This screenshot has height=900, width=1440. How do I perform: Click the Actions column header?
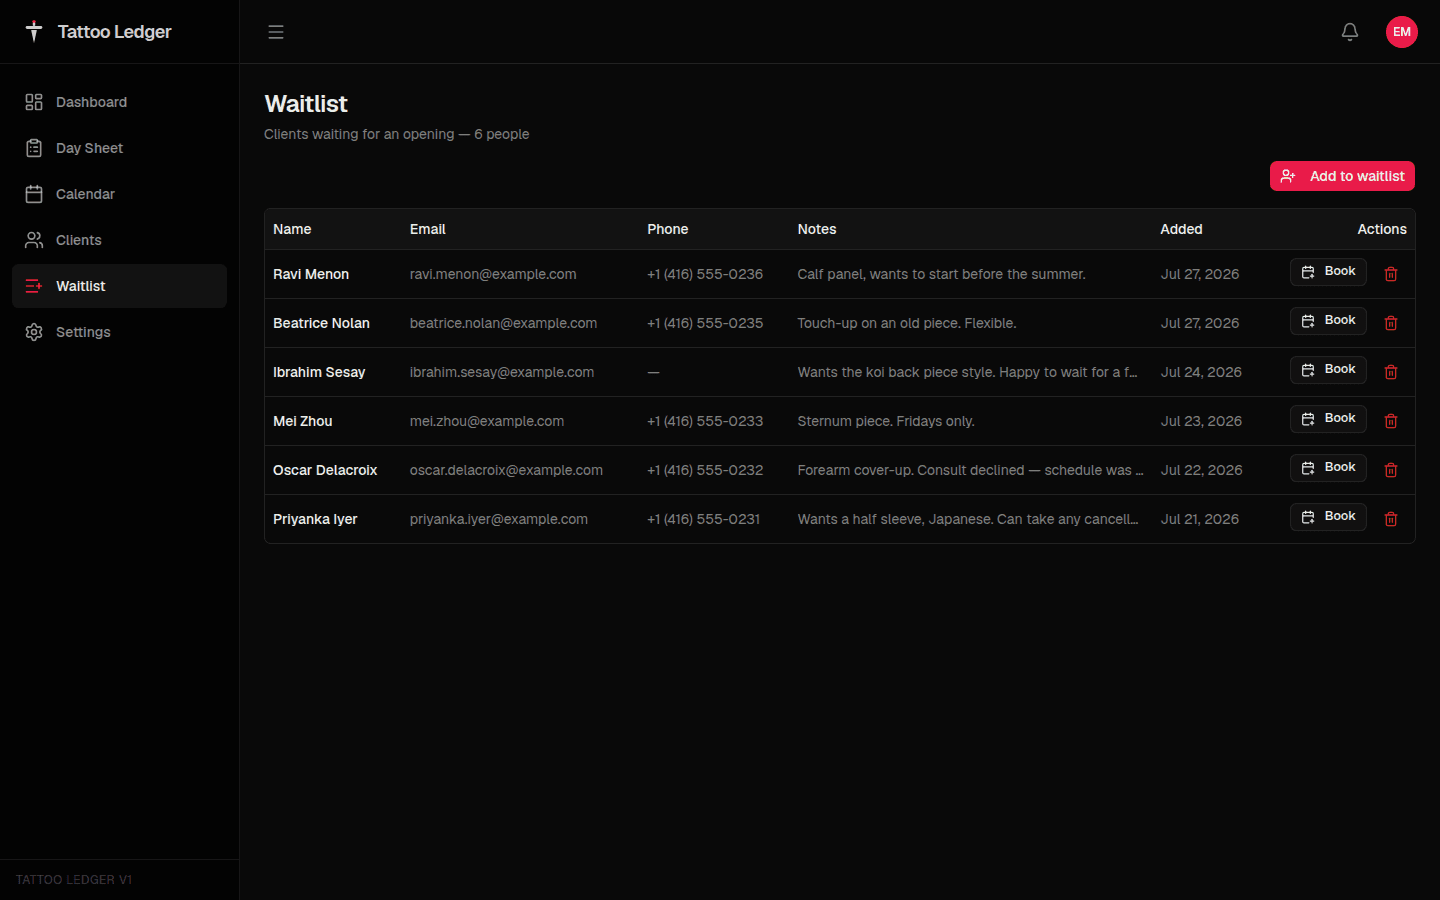point(1382,229)
